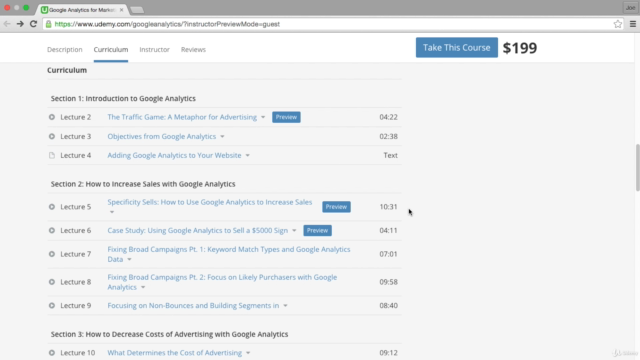Screen dimensions: 640x360
Task: Click the Lecture 7 row label
Action: [76, 254]
